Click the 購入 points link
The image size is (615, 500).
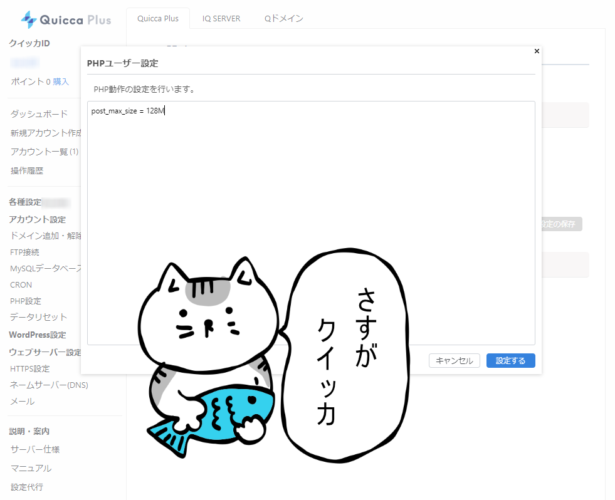click(x=61, y=82)
